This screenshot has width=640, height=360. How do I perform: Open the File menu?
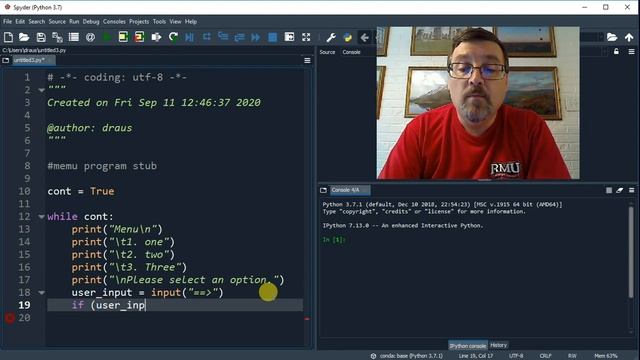point(7,22)
